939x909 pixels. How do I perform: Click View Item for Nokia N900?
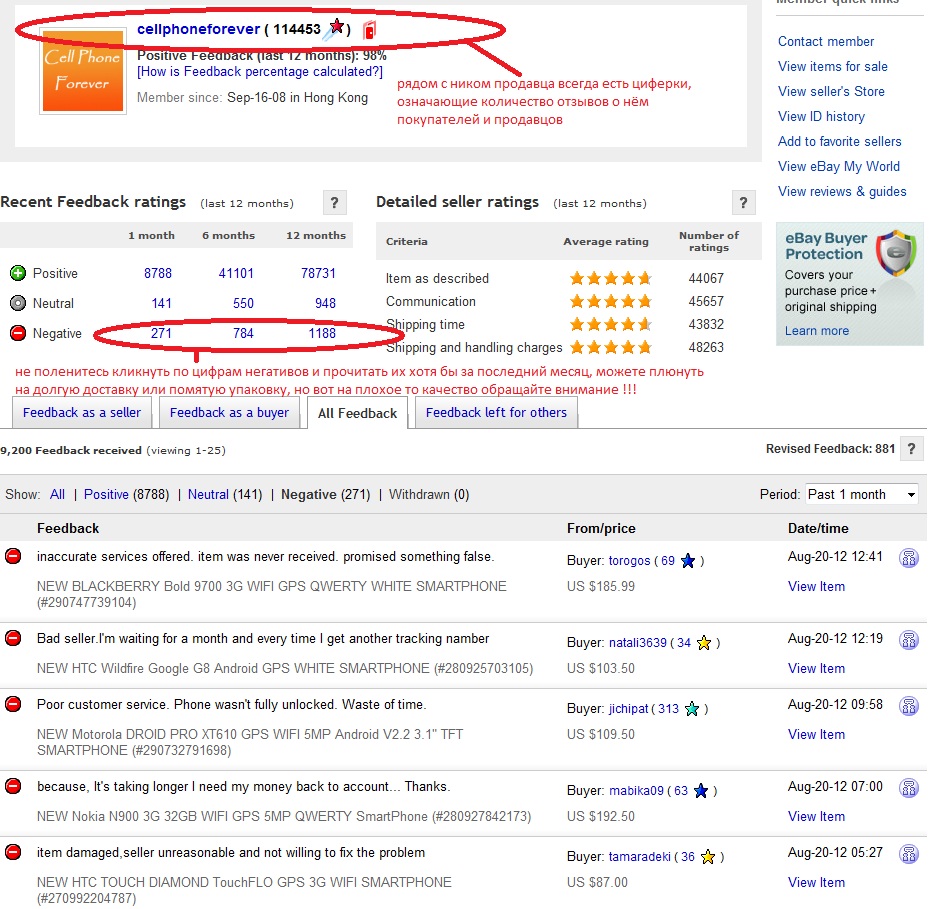tap(816, 817)
